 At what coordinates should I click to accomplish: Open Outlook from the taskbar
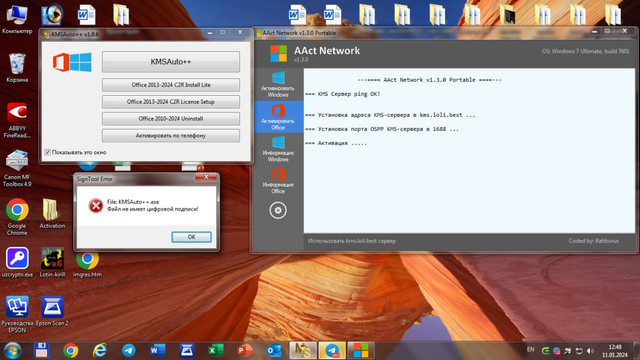click(273, 351)
